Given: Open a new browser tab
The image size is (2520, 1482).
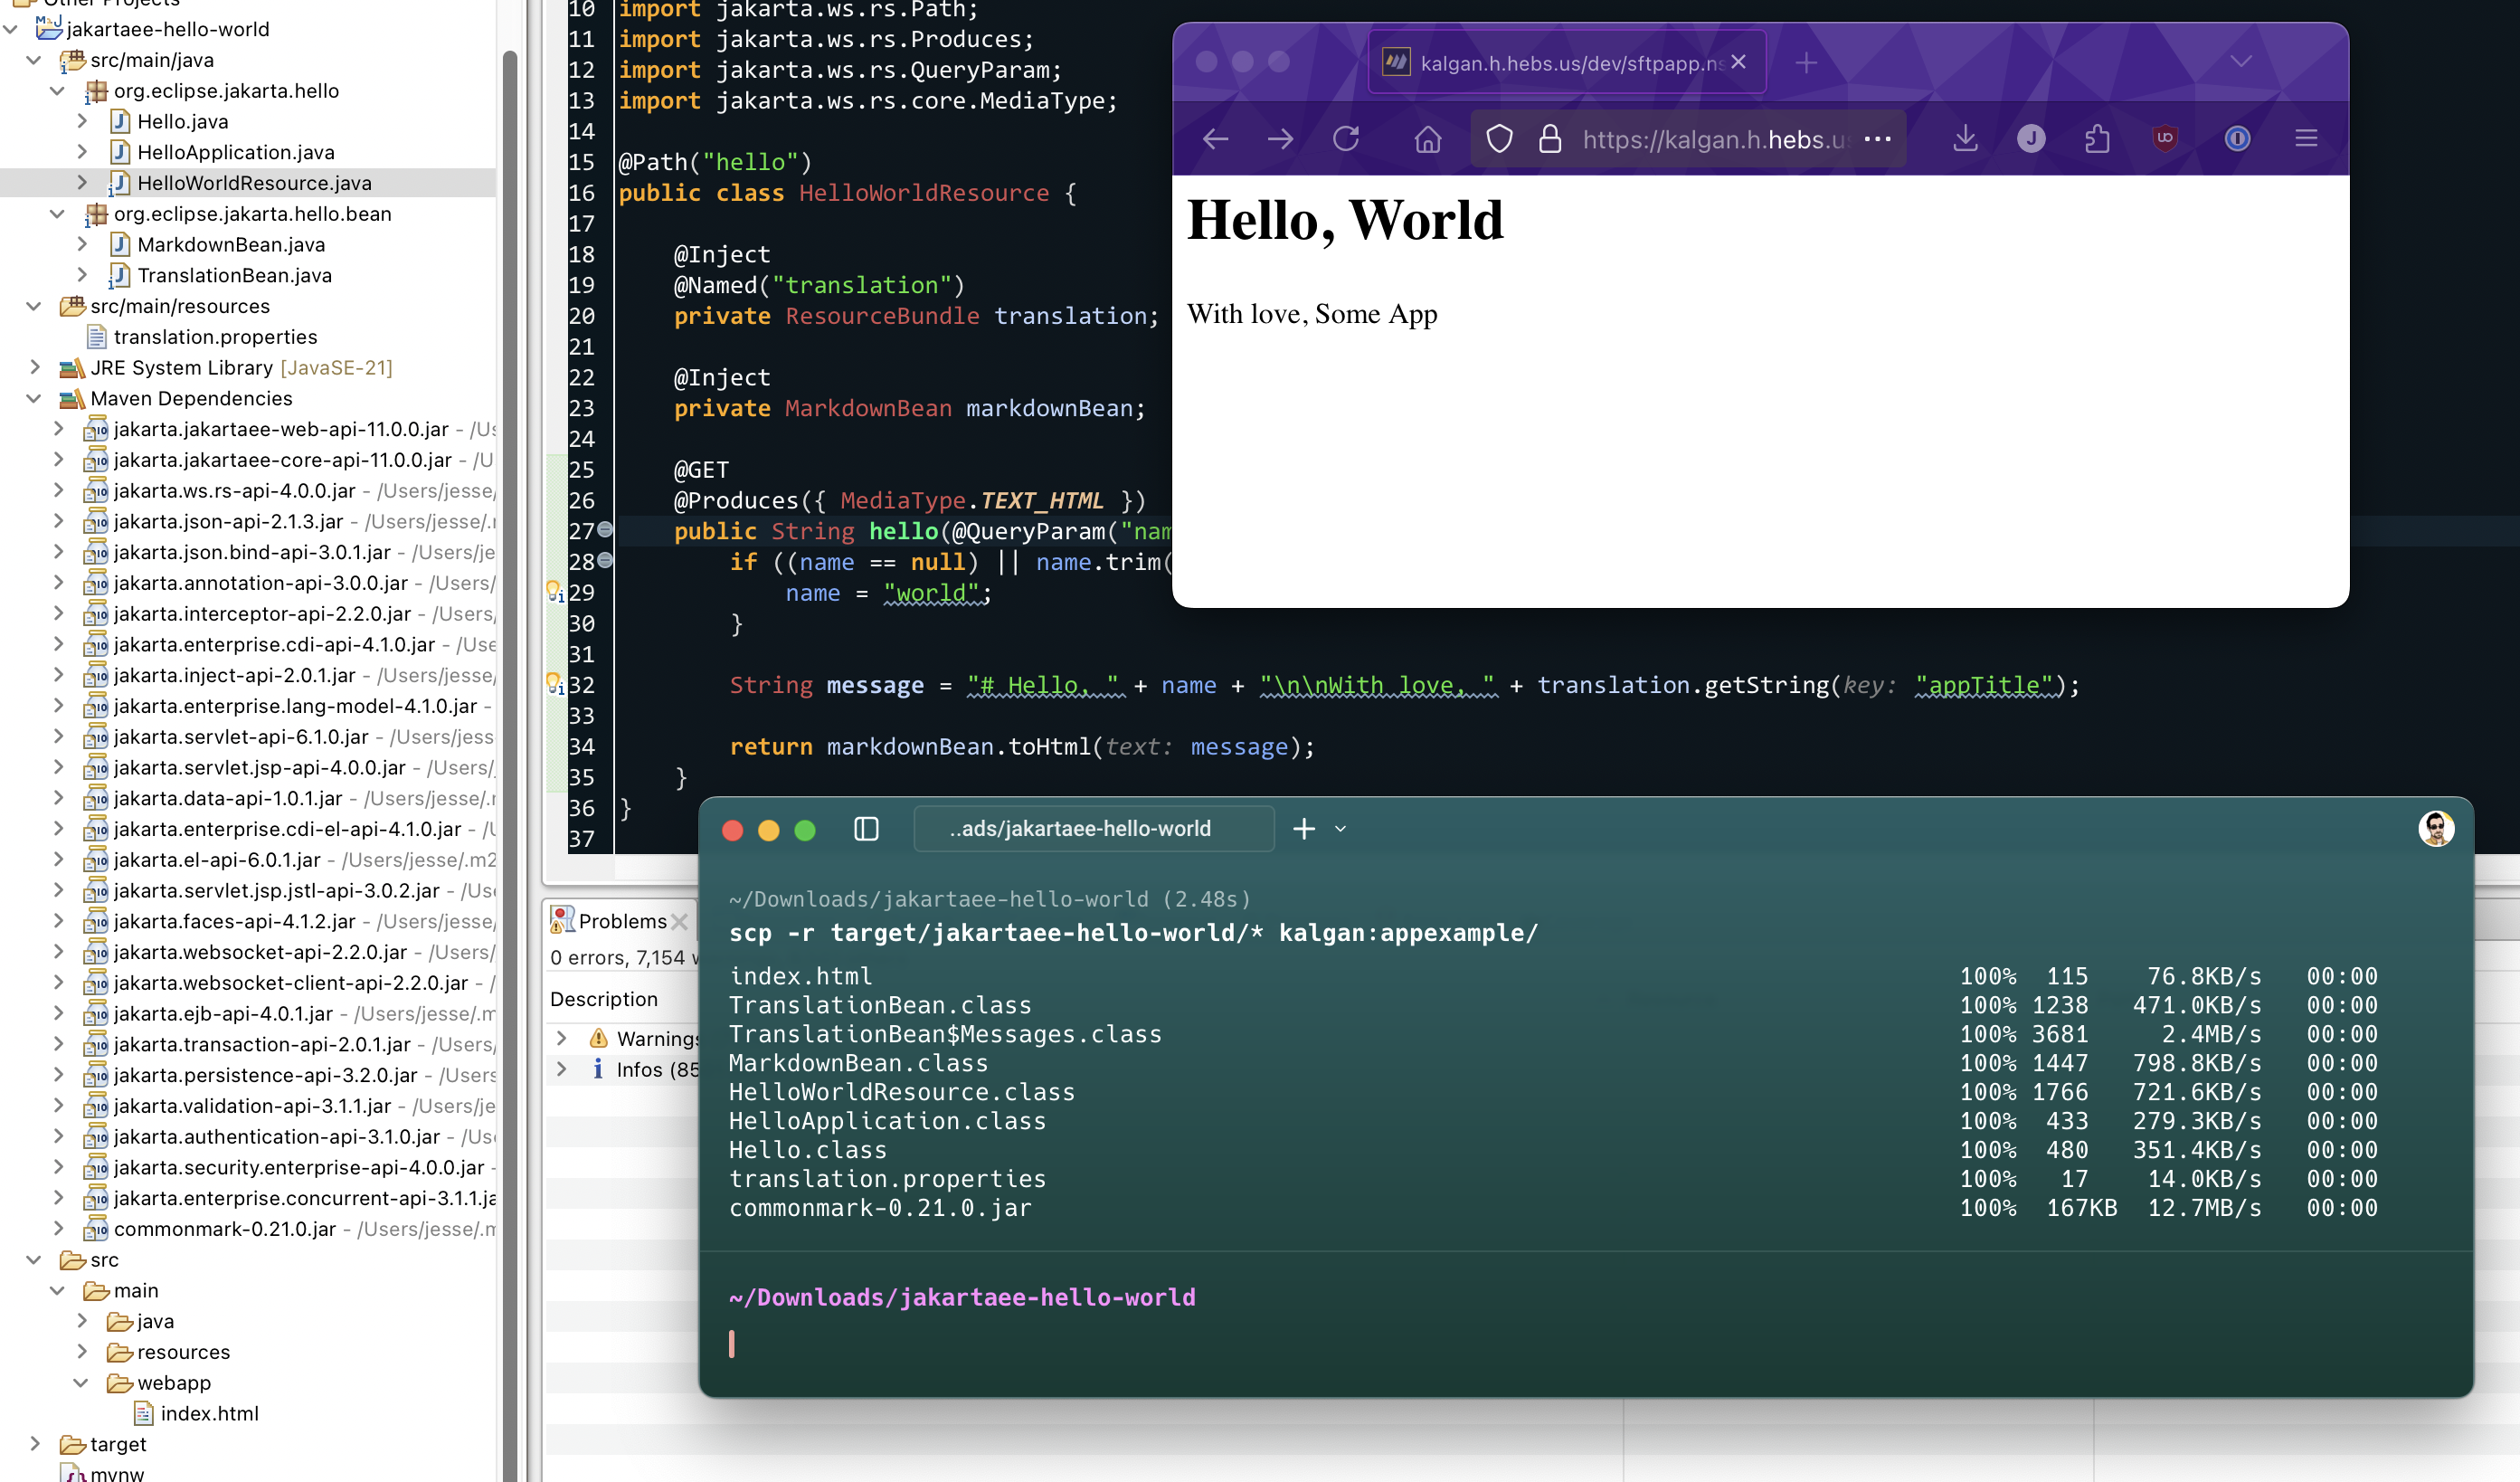Looking at the screenshot, I should point(1805,63).
